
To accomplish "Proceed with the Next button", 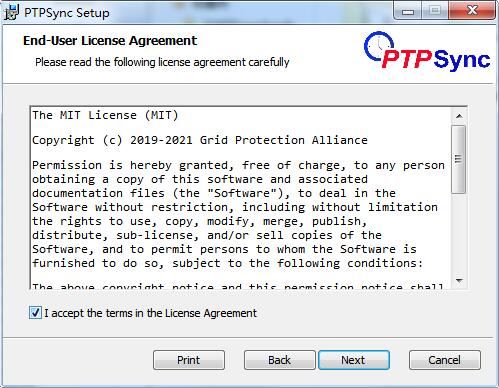I will [354, 360].
